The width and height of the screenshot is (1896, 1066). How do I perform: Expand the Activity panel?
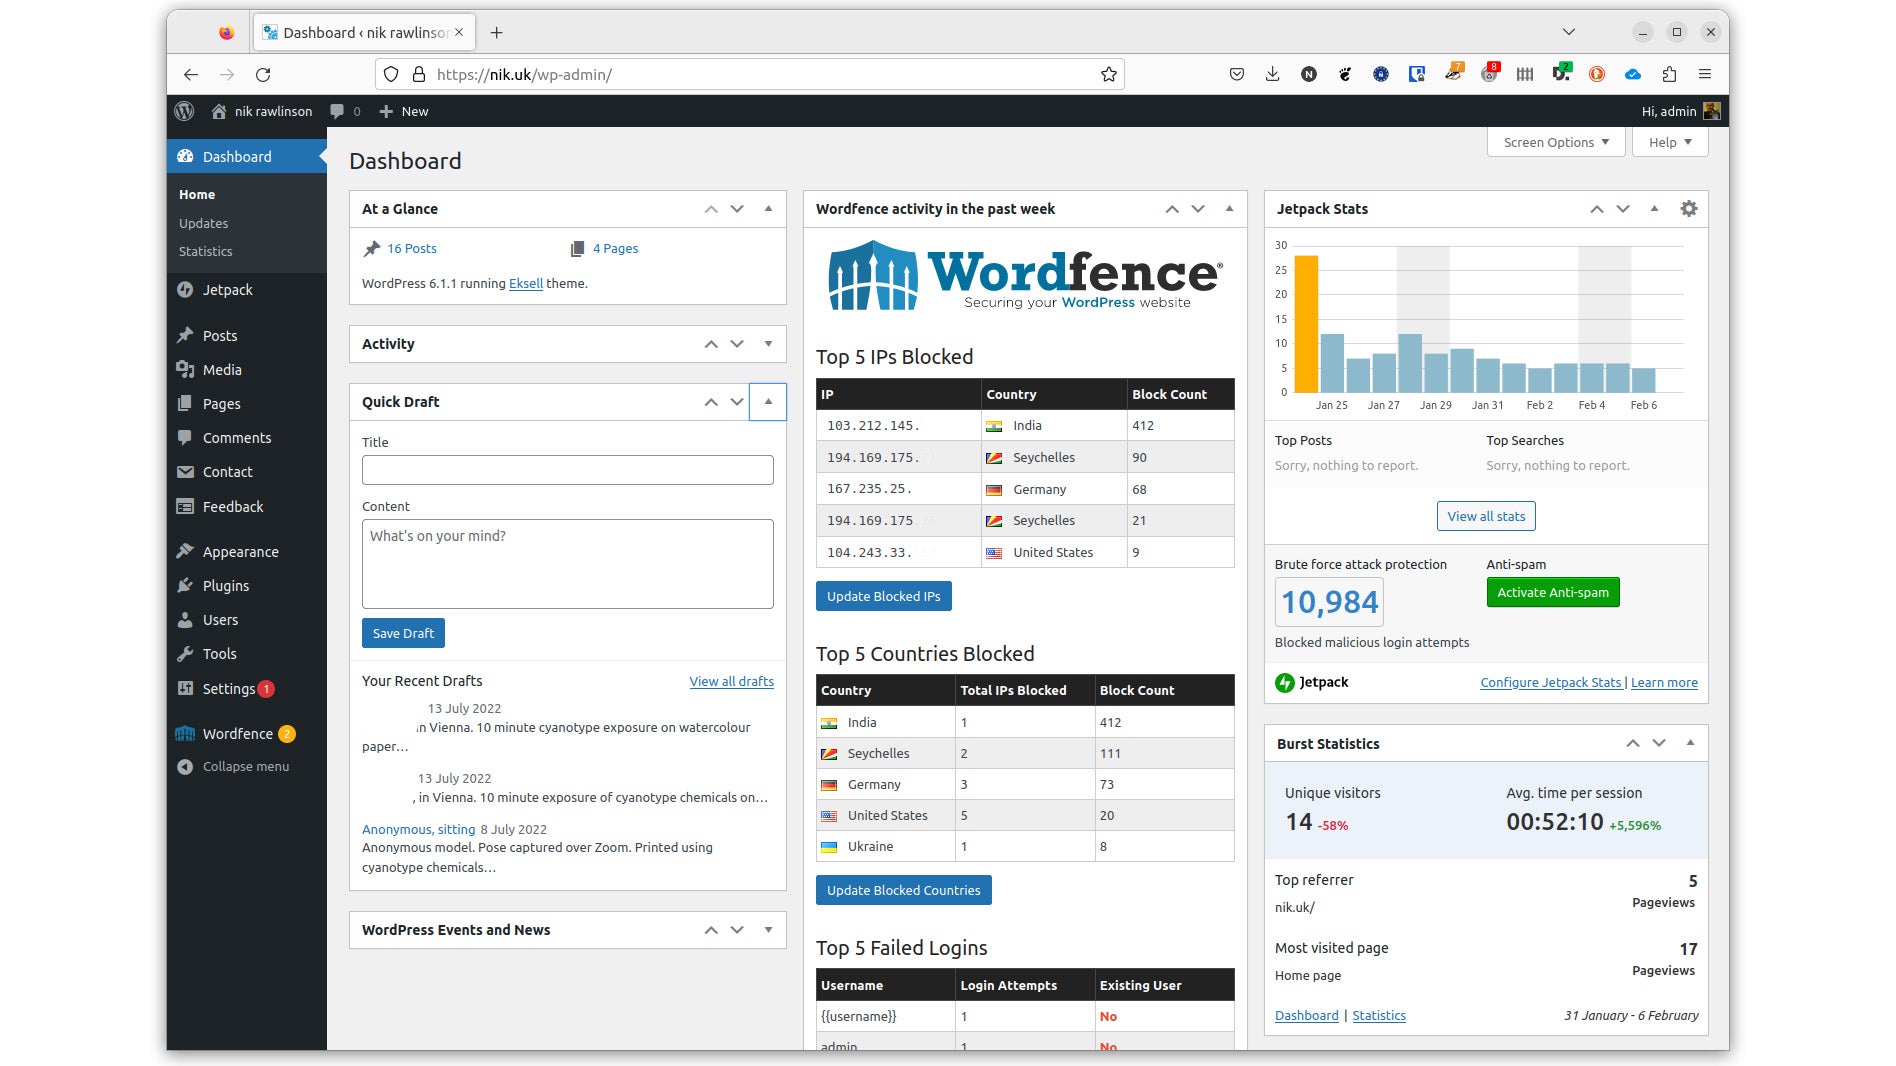coord(768,344)
